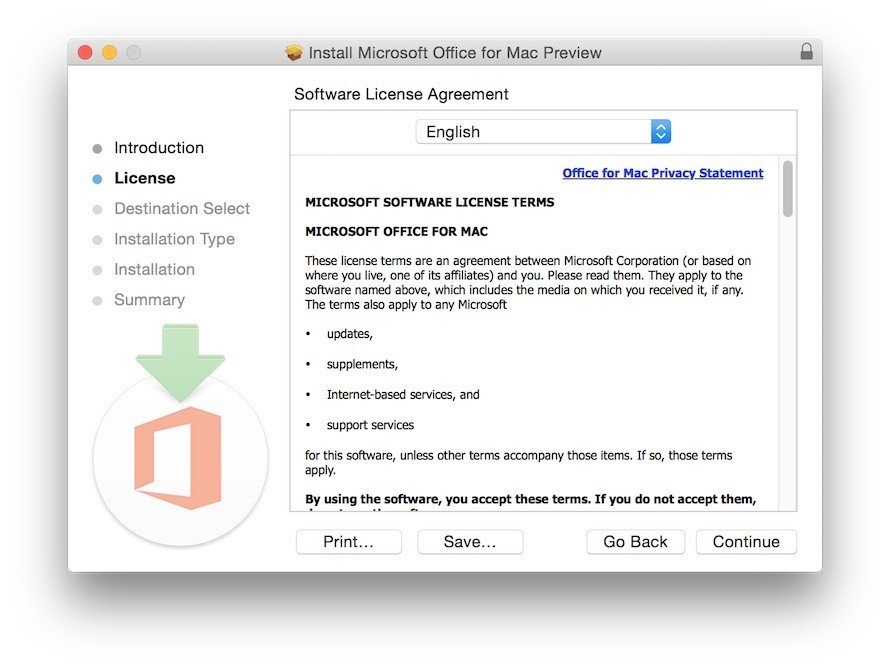Click the 'Internet-based services, and' bullet

(x=403, y=395)
